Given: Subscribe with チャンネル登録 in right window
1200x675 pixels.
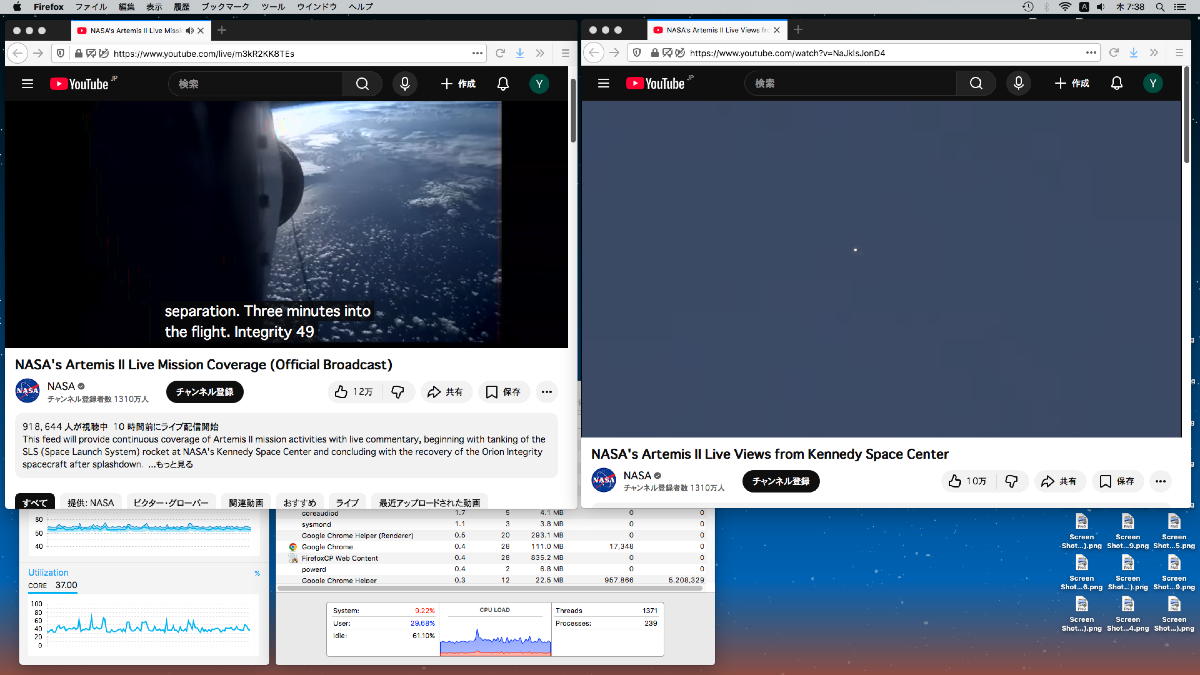Looking at the screenshot, I should click(781, 481).
